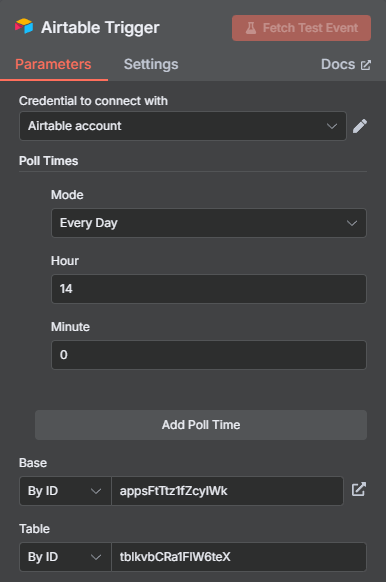Click the Base ID input field
386x582 pixels.
pyautogui.click(x=227, y=491)
